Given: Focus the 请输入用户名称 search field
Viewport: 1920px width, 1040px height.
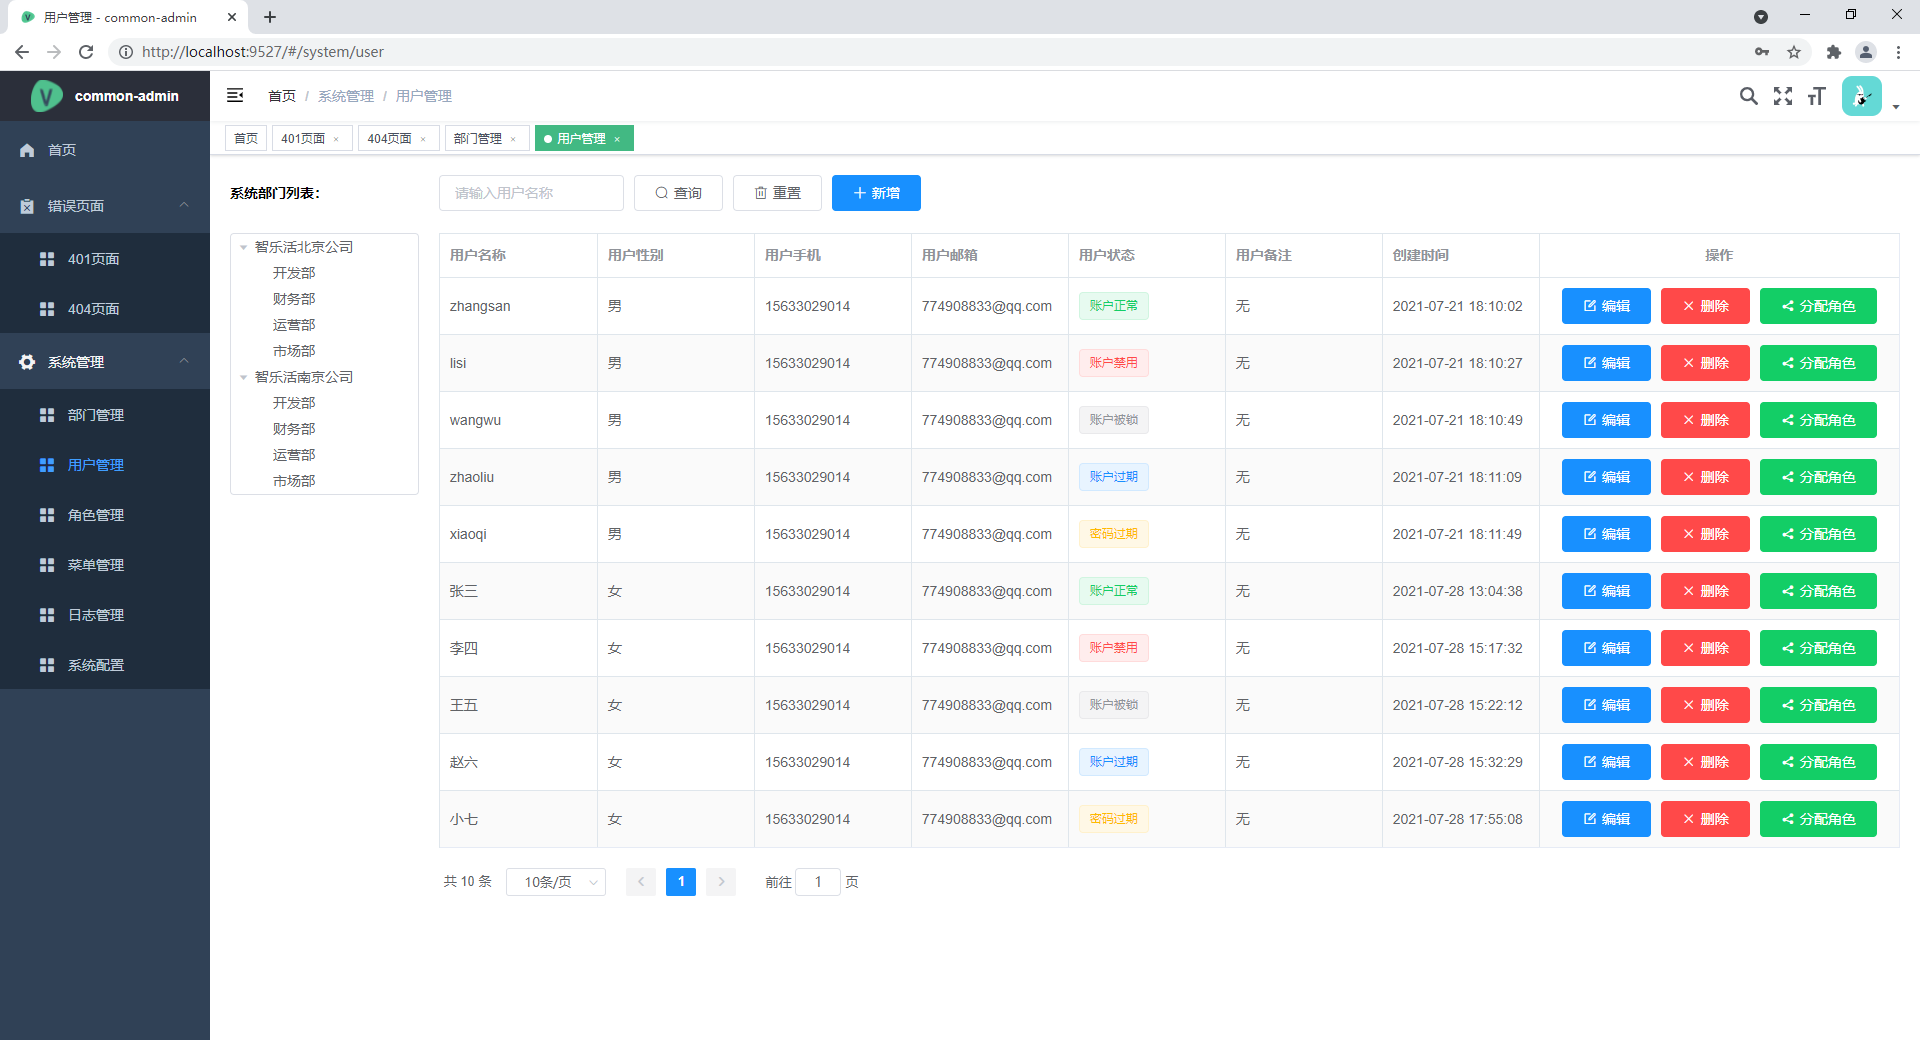Looking at the screenshot, I should (531, 193).
